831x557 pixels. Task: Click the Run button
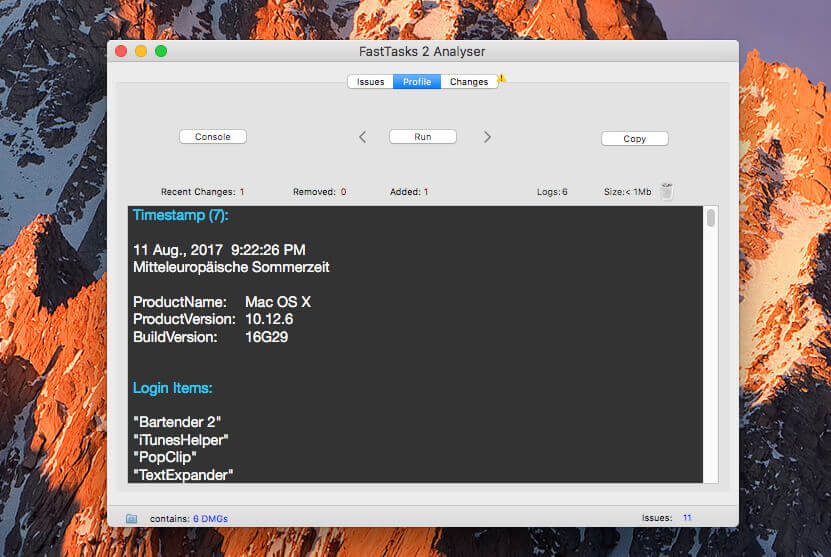click(x=422, y=137)
